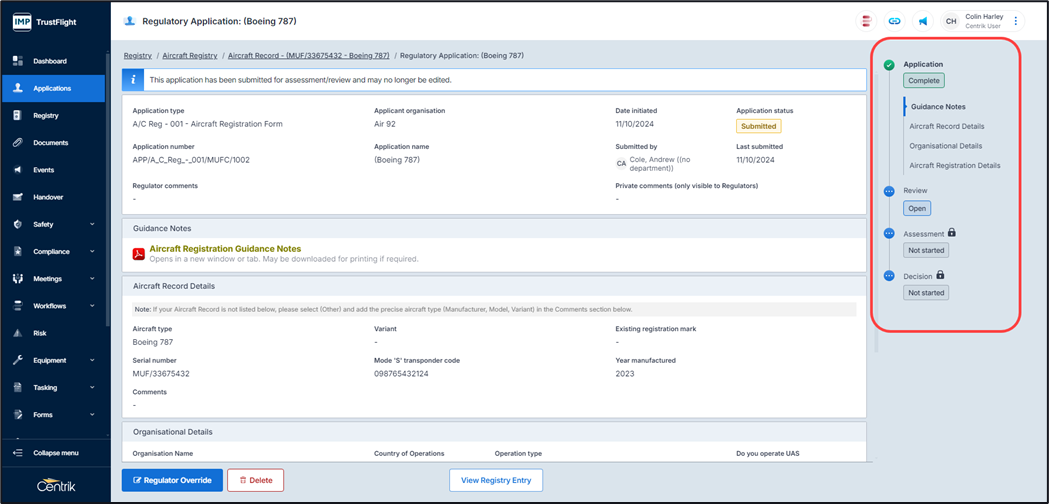
Task: Click the red database icon in header
Action: (x=866, y=21)
